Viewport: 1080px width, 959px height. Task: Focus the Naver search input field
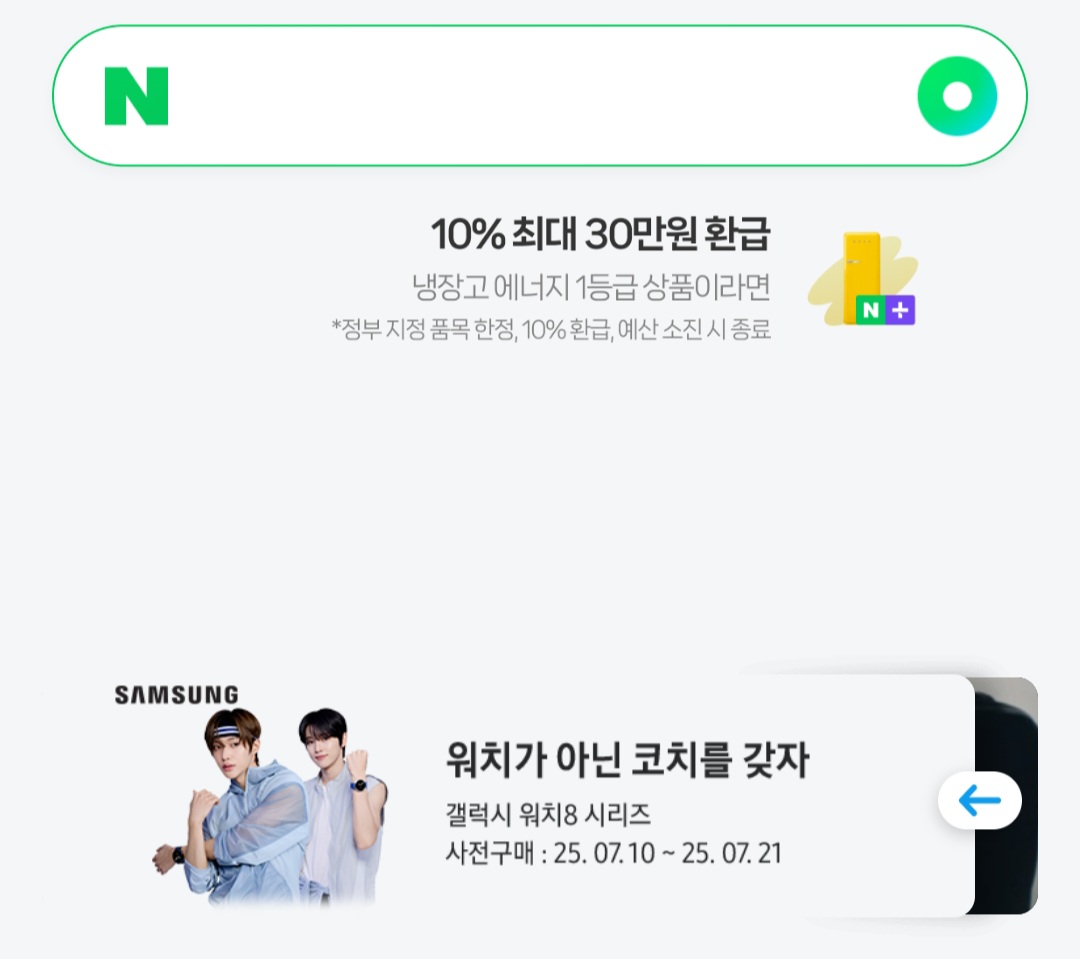coord(540,96)
